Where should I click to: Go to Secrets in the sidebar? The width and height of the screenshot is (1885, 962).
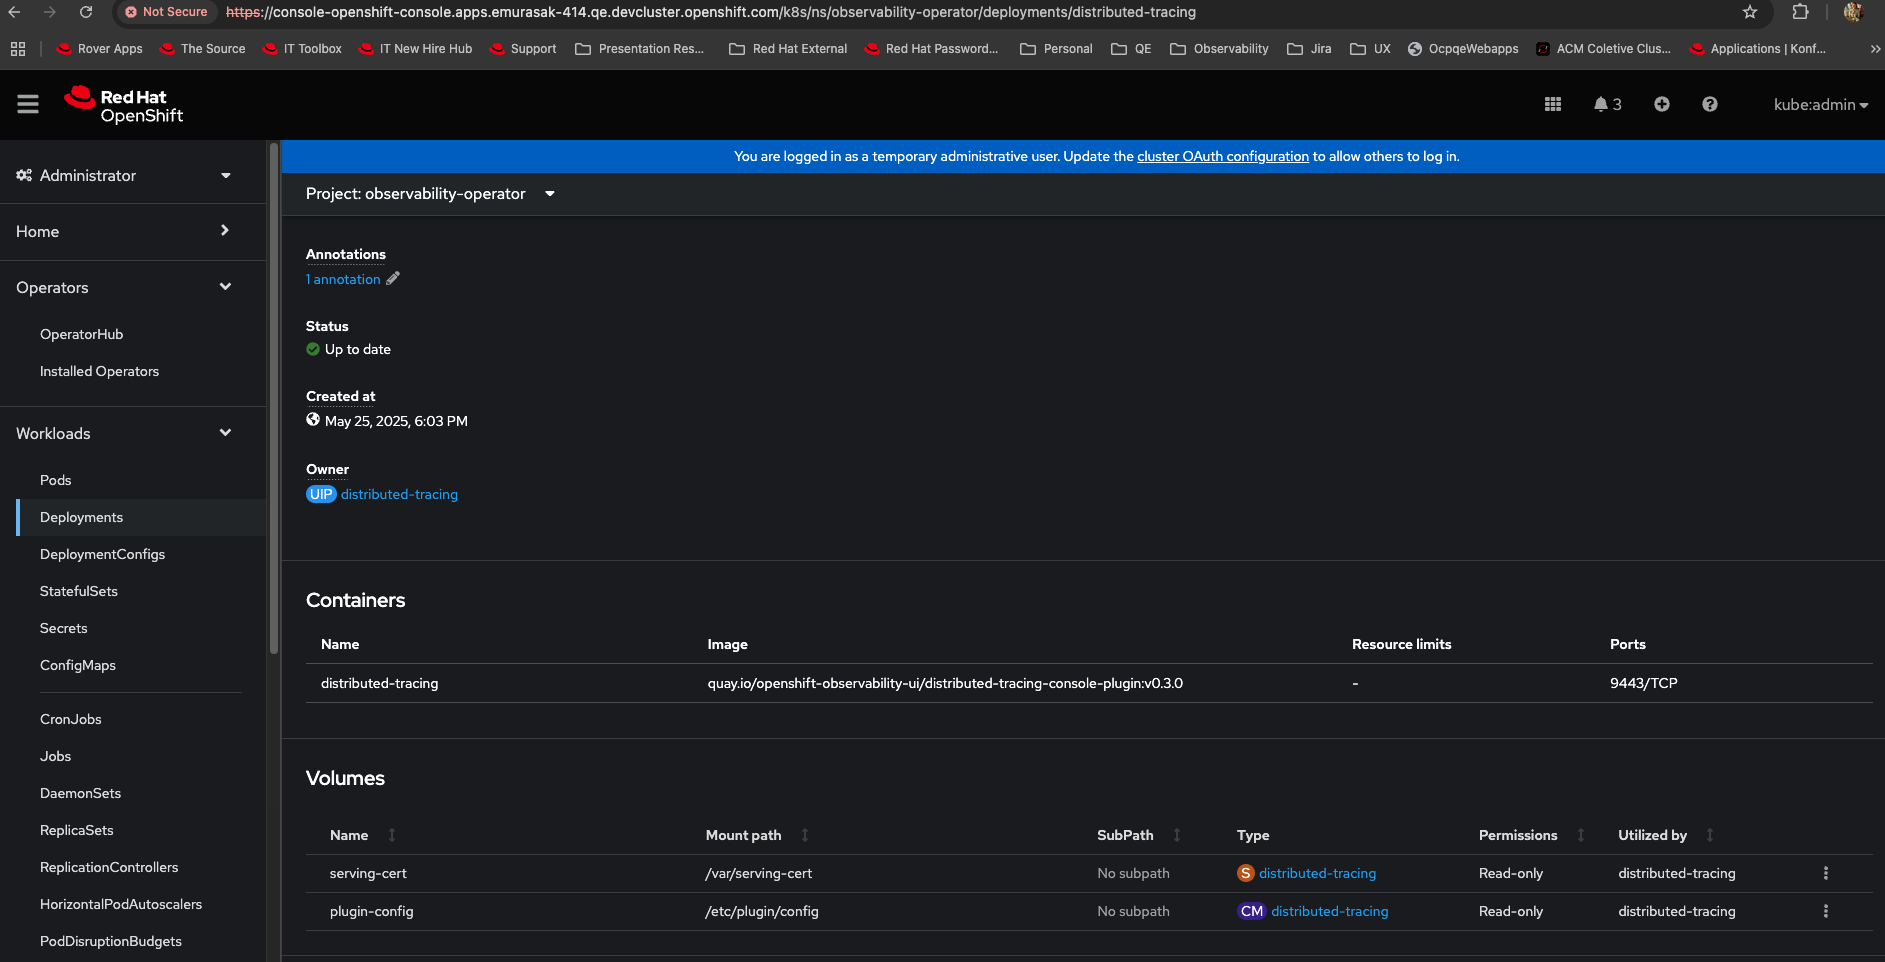(63, 628)
